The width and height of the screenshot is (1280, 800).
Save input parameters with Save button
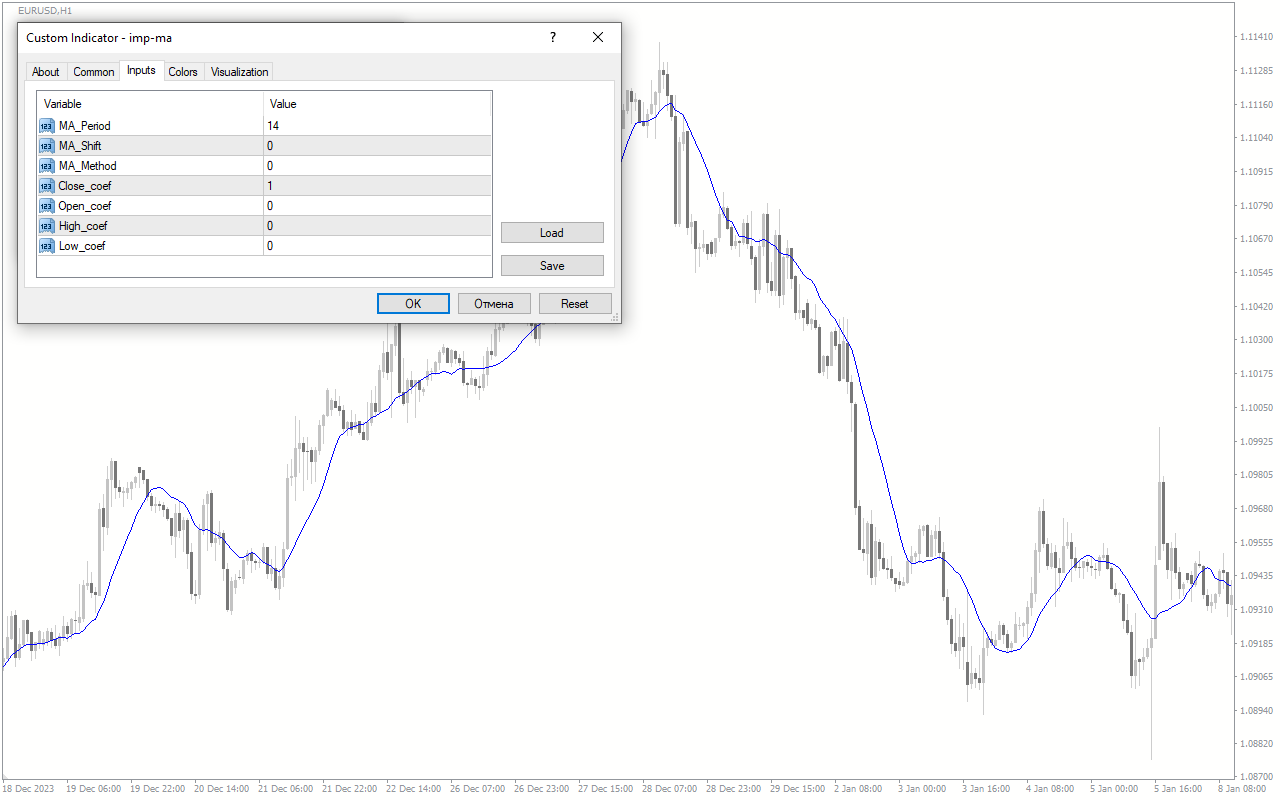[552, 266]
